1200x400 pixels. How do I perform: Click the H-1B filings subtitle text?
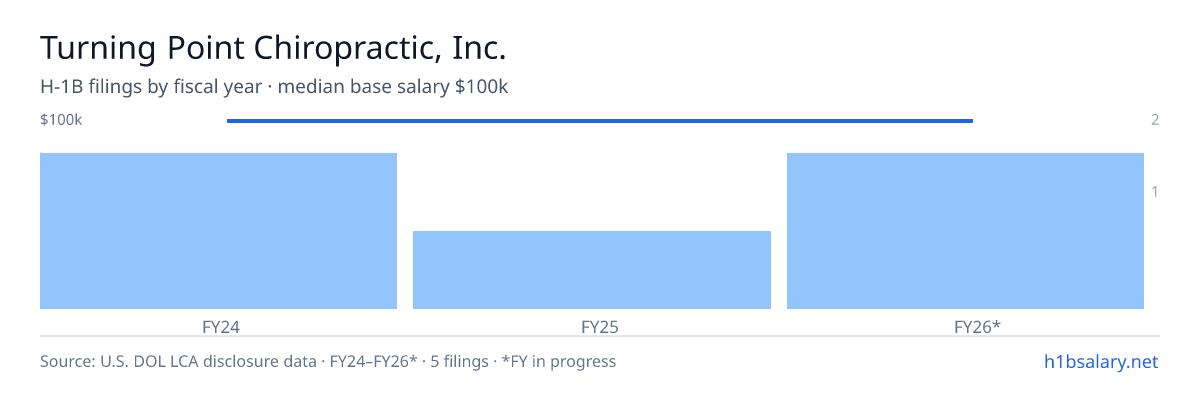pyautogui.click(x=150, y=87)
